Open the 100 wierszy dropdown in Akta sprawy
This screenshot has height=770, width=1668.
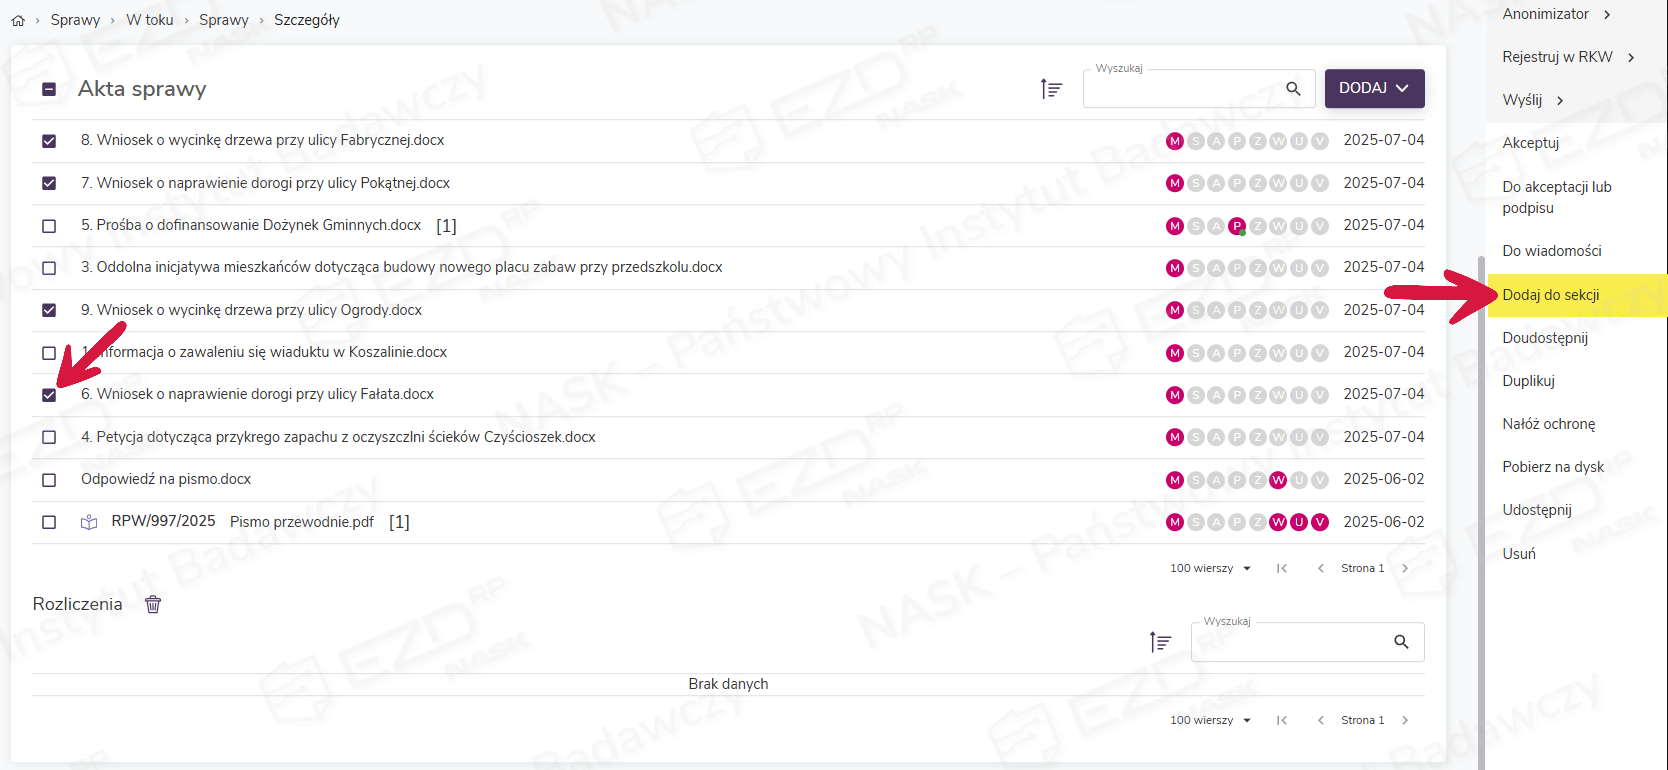pos(1210,568)
